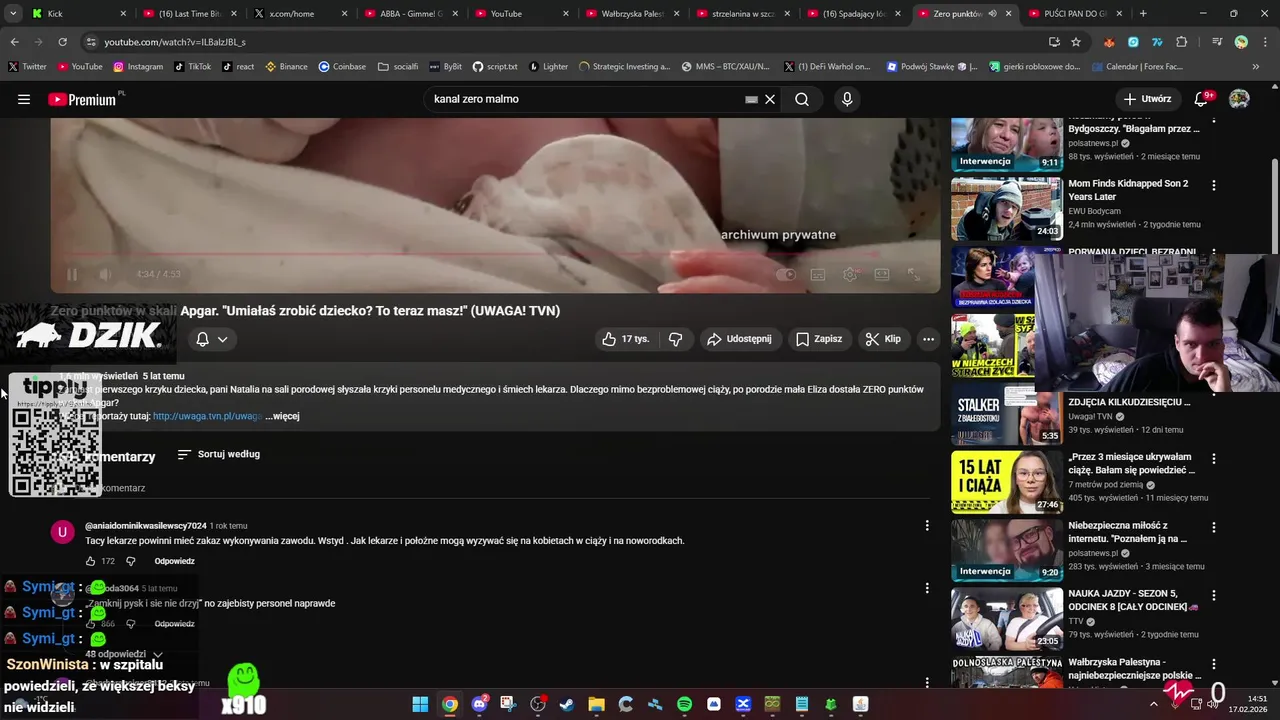The image size is (1280, 720).
Task: Open the search keyboard icon
Action: (x=751, y=99)
